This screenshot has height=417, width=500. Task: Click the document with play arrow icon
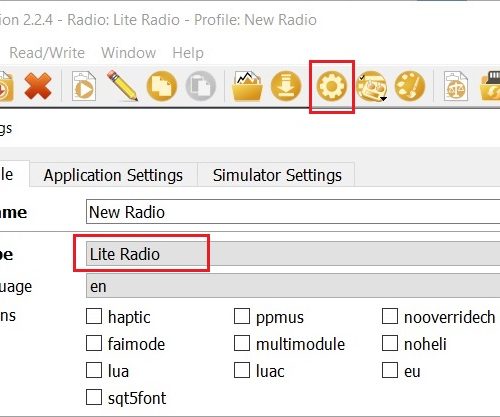84,86
